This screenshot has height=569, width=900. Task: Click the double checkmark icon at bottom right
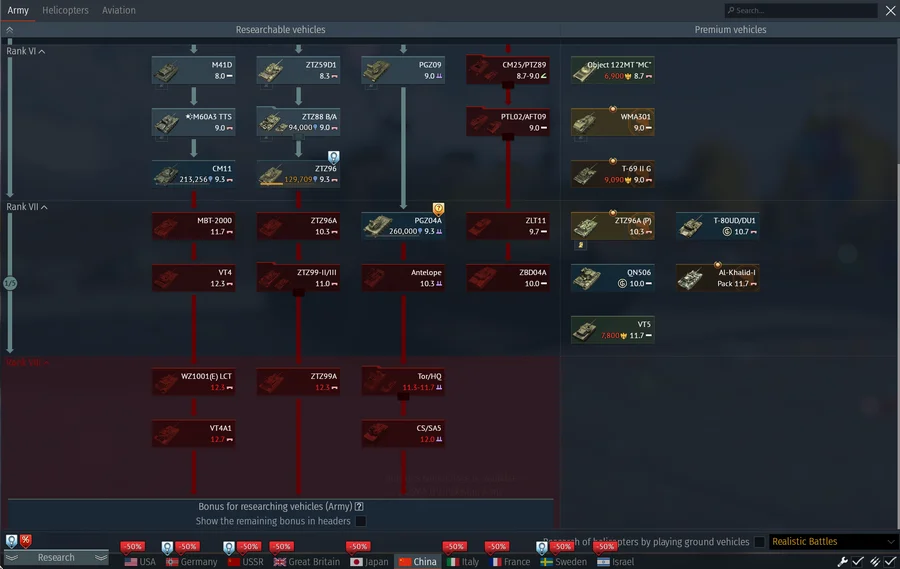[873, 561]
